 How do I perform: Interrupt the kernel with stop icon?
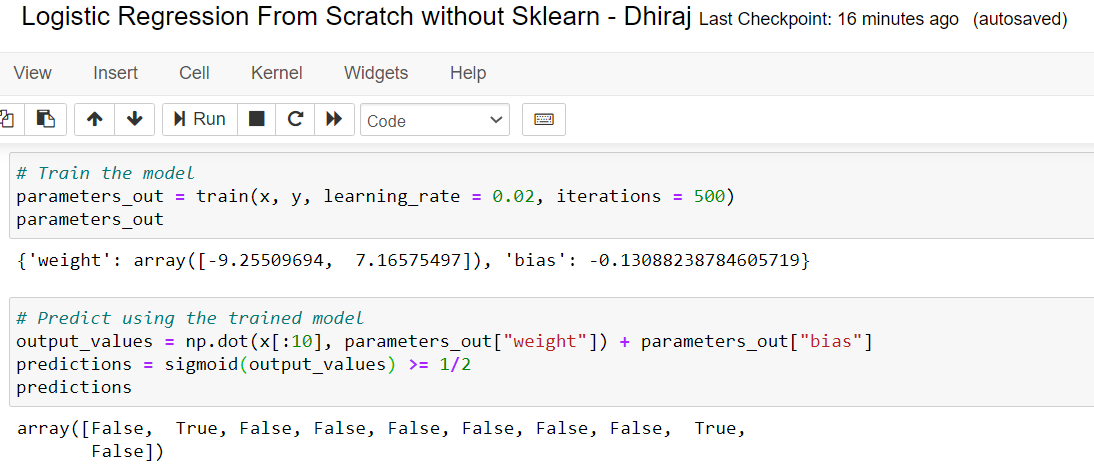(x=257, y=119)
